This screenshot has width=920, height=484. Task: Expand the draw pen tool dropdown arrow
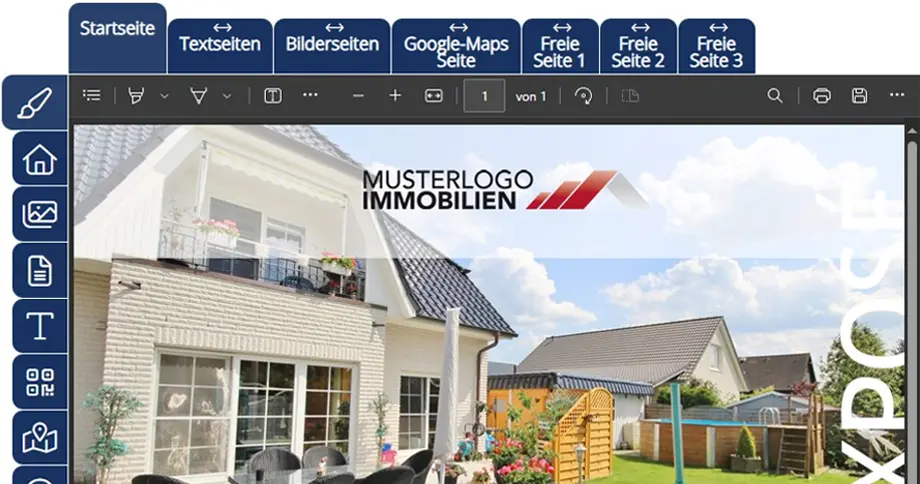[227, 96]
